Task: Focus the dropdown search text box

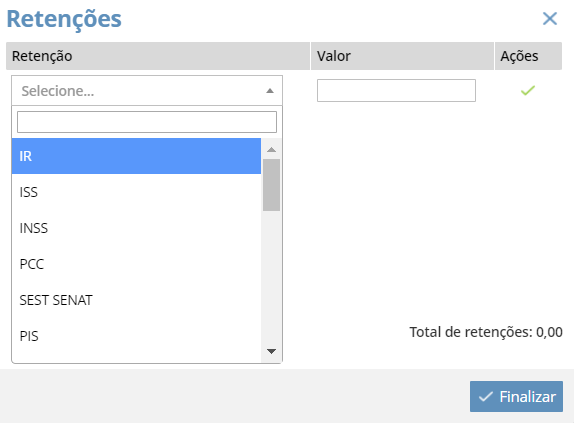Action: (147, 122)
